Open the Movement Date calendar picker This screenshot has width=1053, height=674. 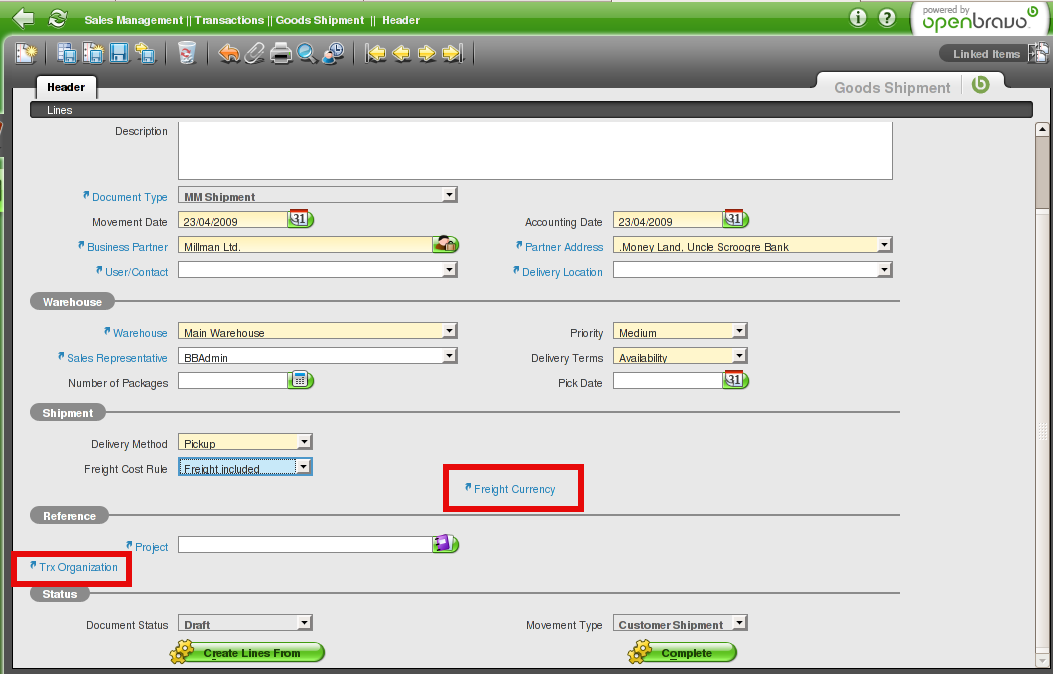point(300,219)
